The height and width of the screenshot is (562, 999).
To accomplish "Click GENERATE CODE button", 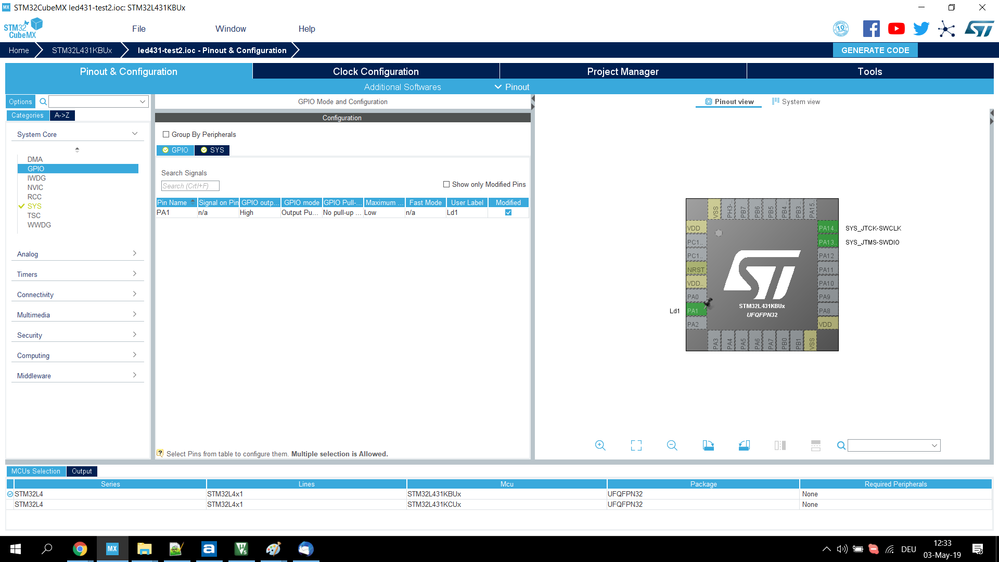I will pos(875,50).
